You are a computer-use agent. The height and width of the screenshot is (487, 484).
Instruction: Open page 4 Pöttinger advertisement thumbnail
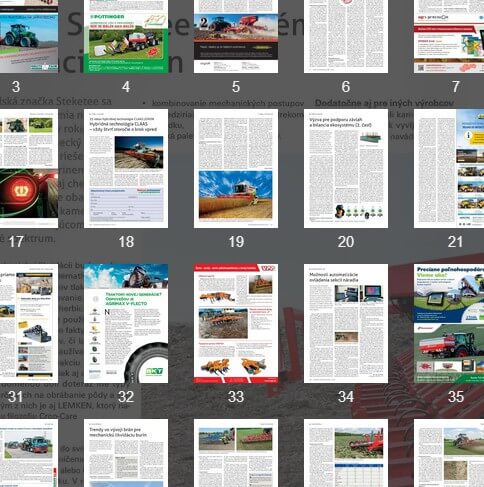pyautogui.click(x=126, y=36)
